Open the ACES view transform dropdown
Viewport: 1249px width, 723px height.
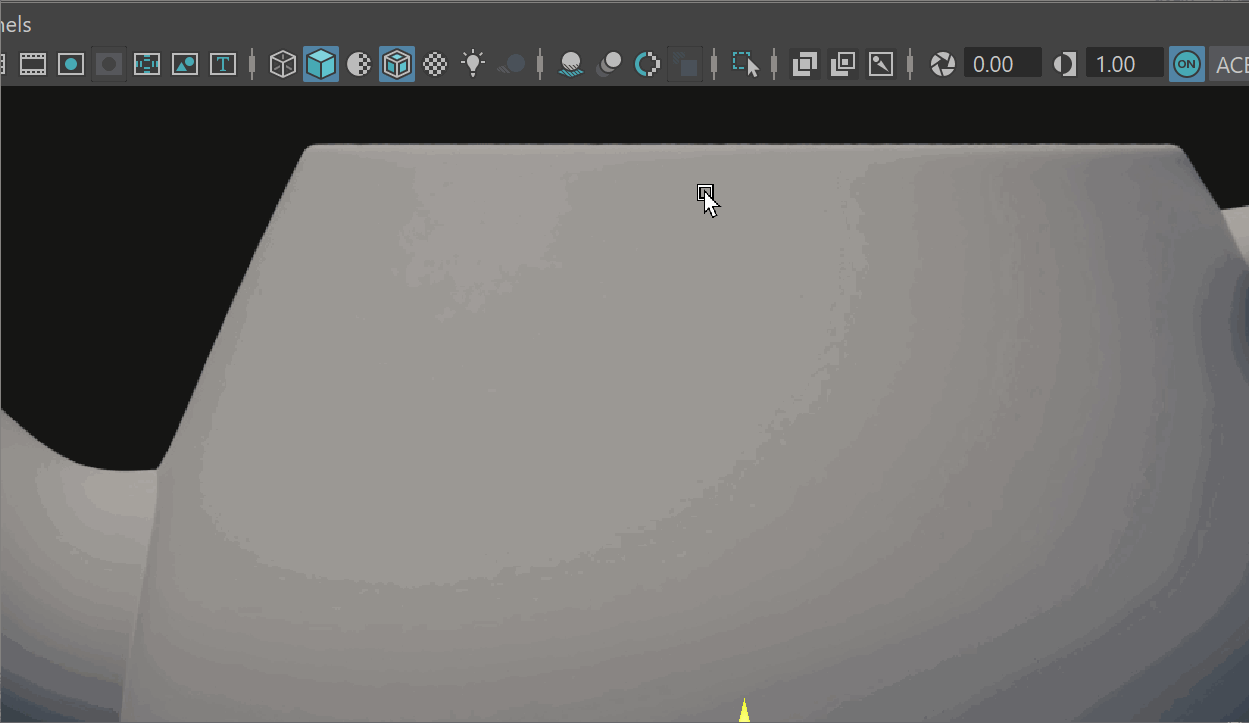click(1230, 64)
